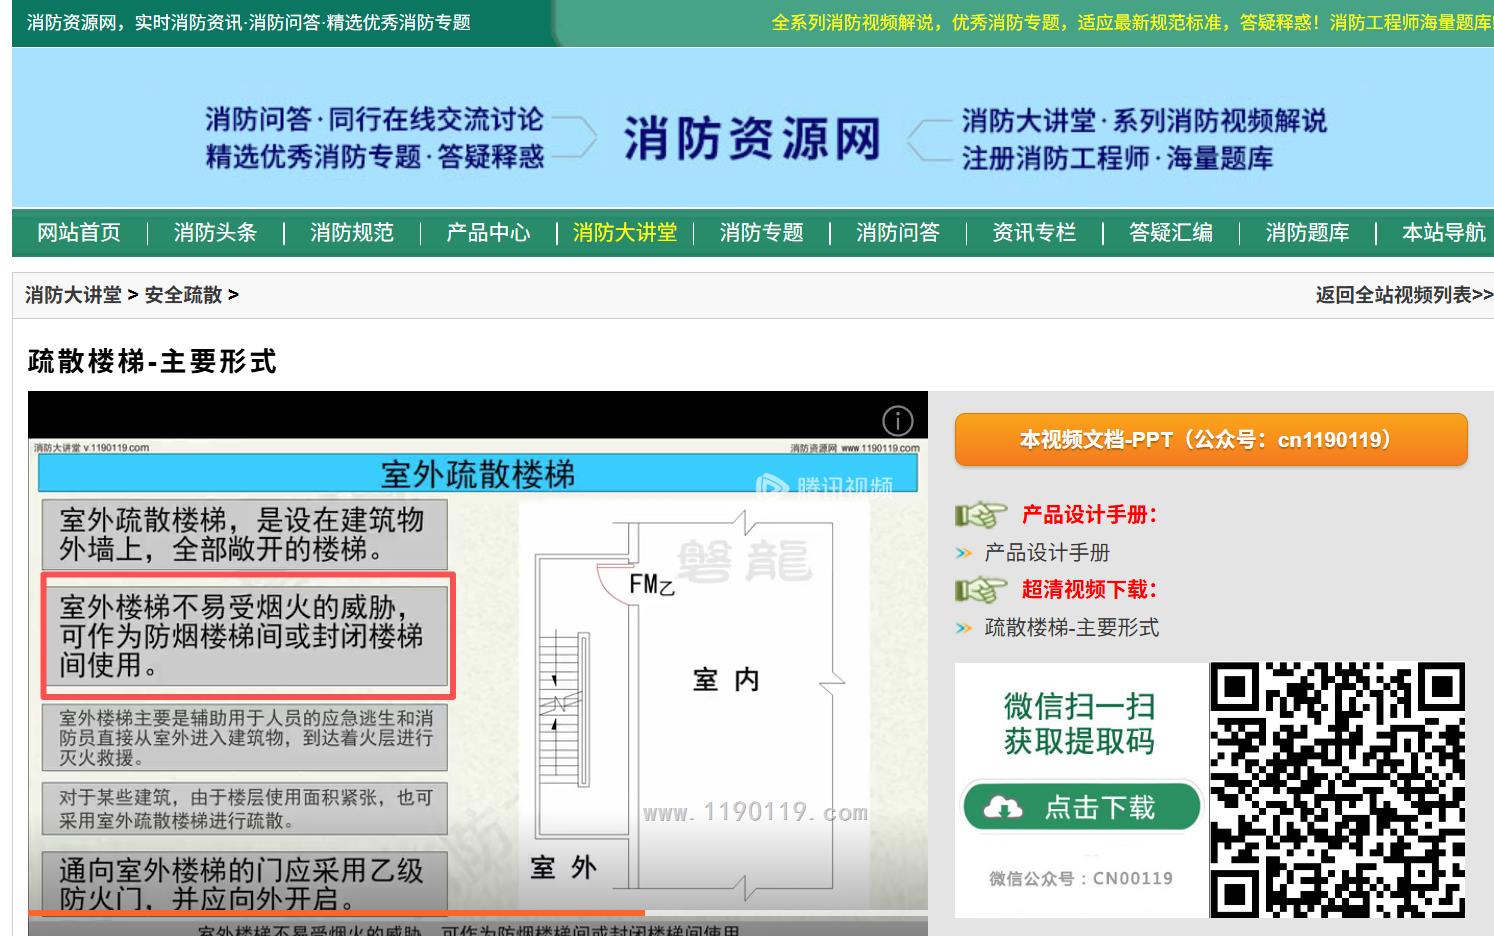
Task: Open the 消防头条 nav item
Action: click(215, 232)
